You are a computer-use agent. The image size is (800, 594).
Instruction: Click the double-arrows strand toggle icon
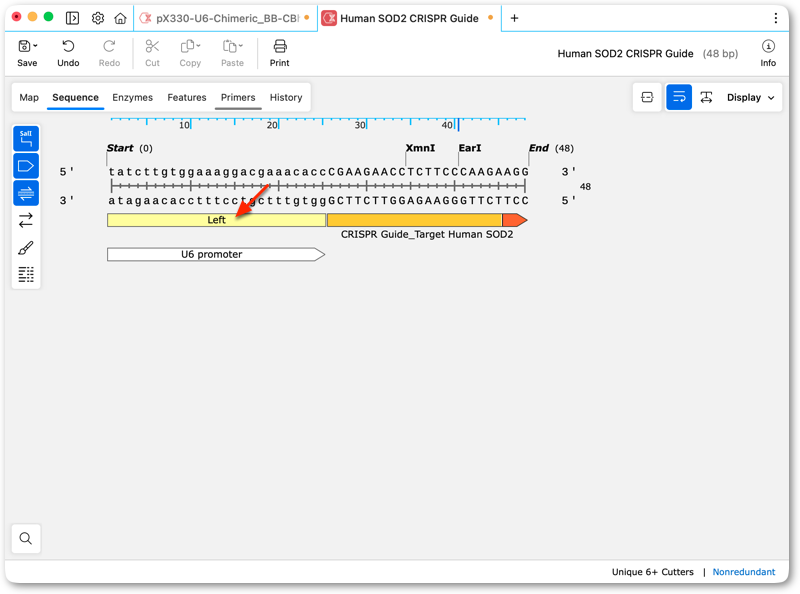coord(26,220)
